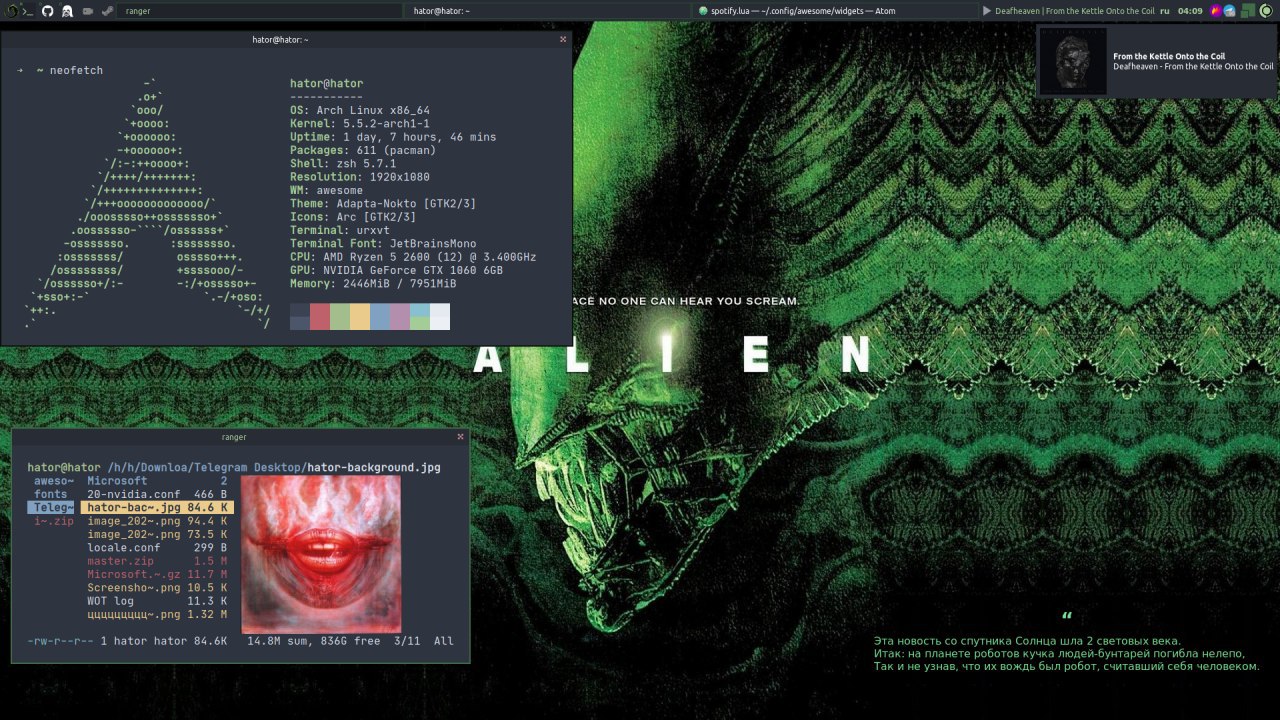Select the red 'i~.zip' entry in ranger's left column
The height and width of the screenshot is (720, 1280).
(x=54, y=521)
